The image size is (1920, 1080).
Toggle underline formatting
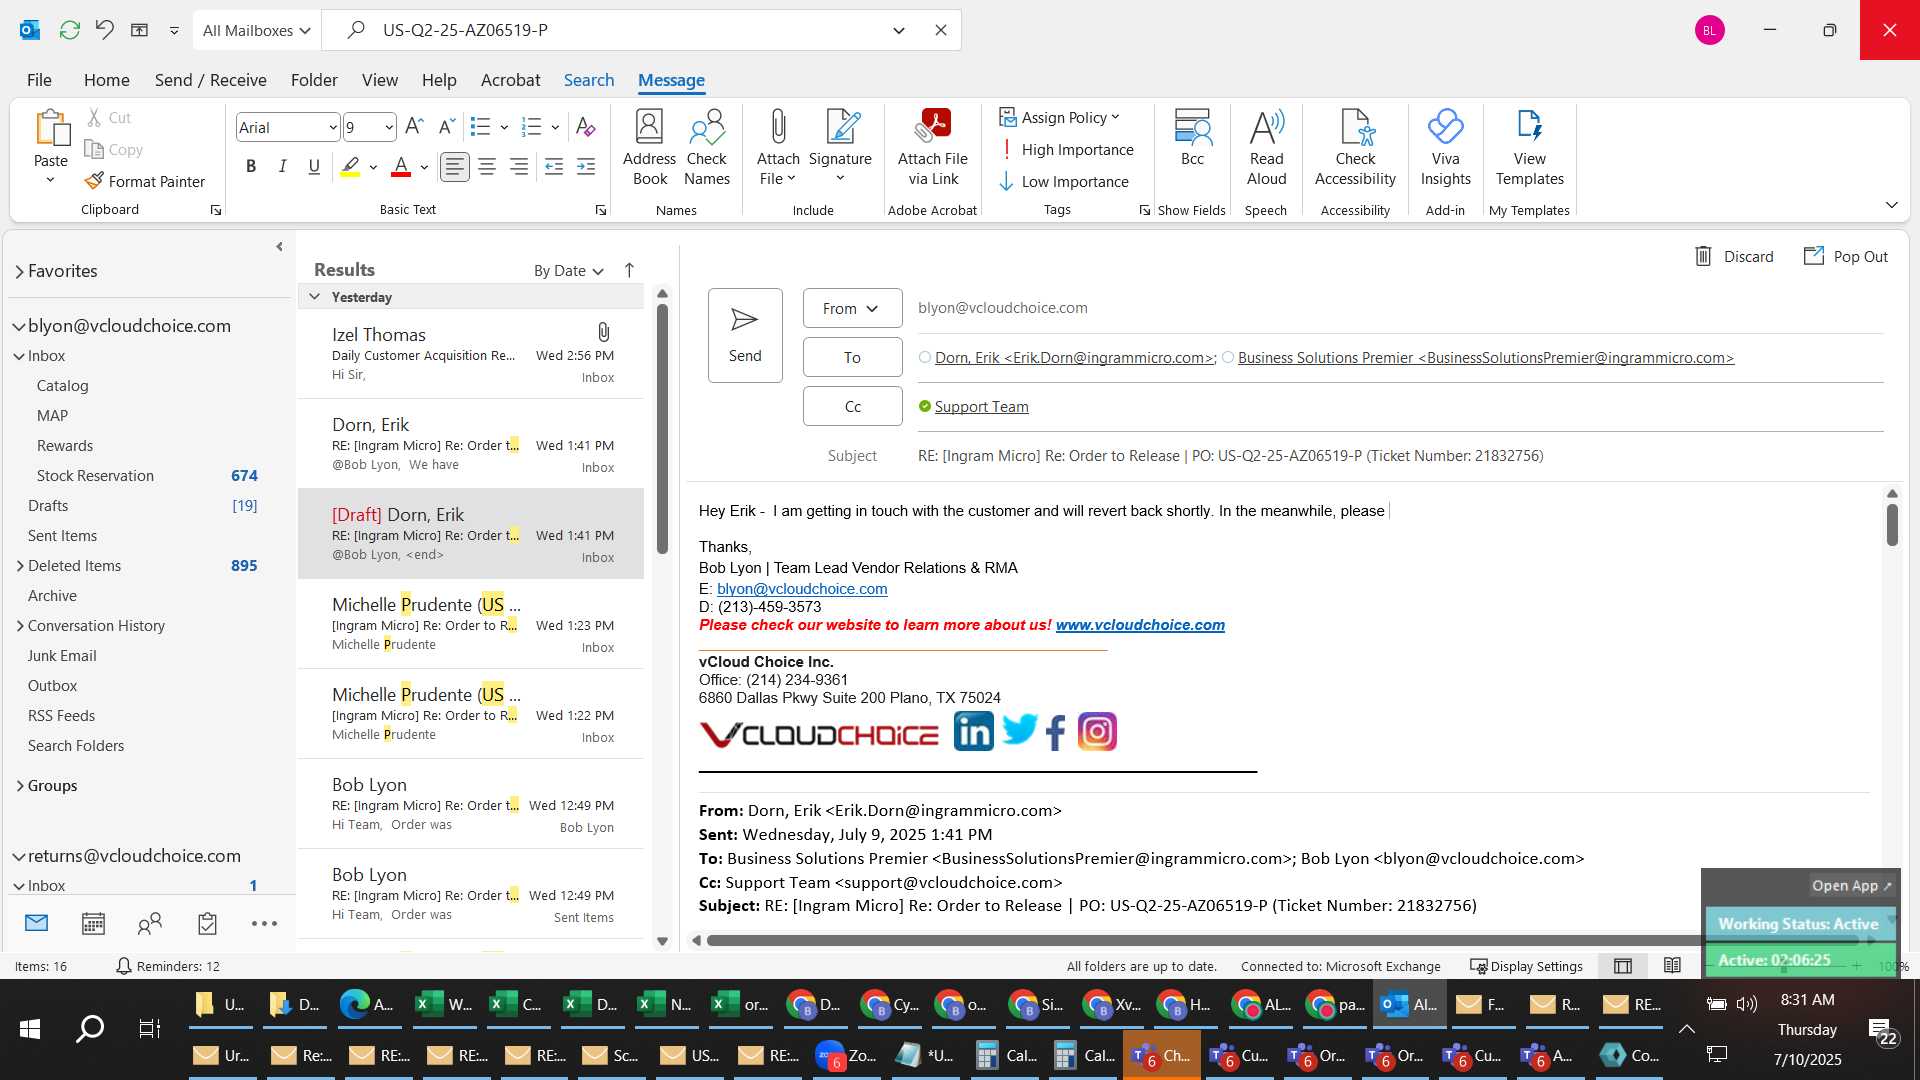click(314, 166)
